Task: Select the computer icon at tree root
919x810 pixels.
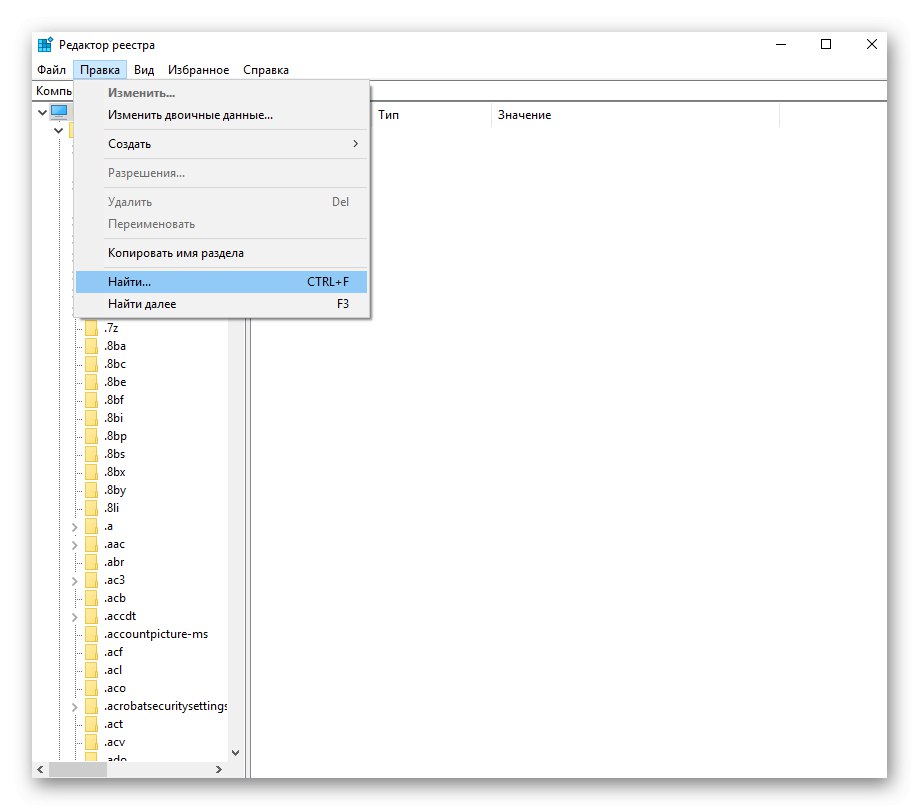Action: 59,111
